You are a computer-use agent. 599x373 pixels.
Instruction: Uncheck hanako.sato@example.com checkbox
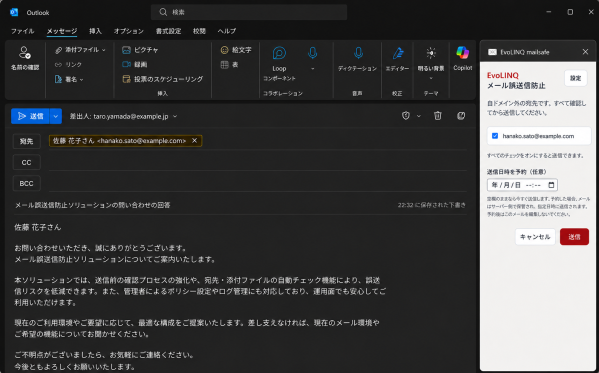tap(495, 136)
